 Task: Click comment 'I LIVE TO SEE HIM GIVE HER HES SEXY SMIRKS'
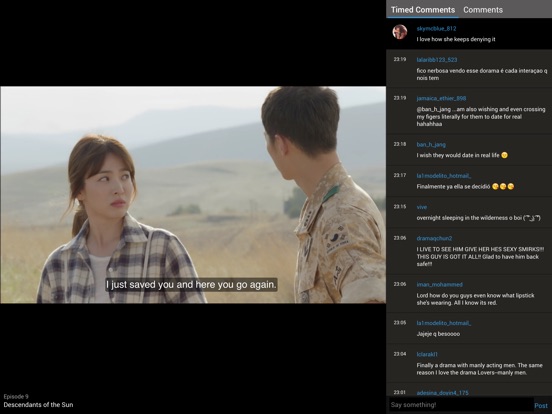[480, 257]
